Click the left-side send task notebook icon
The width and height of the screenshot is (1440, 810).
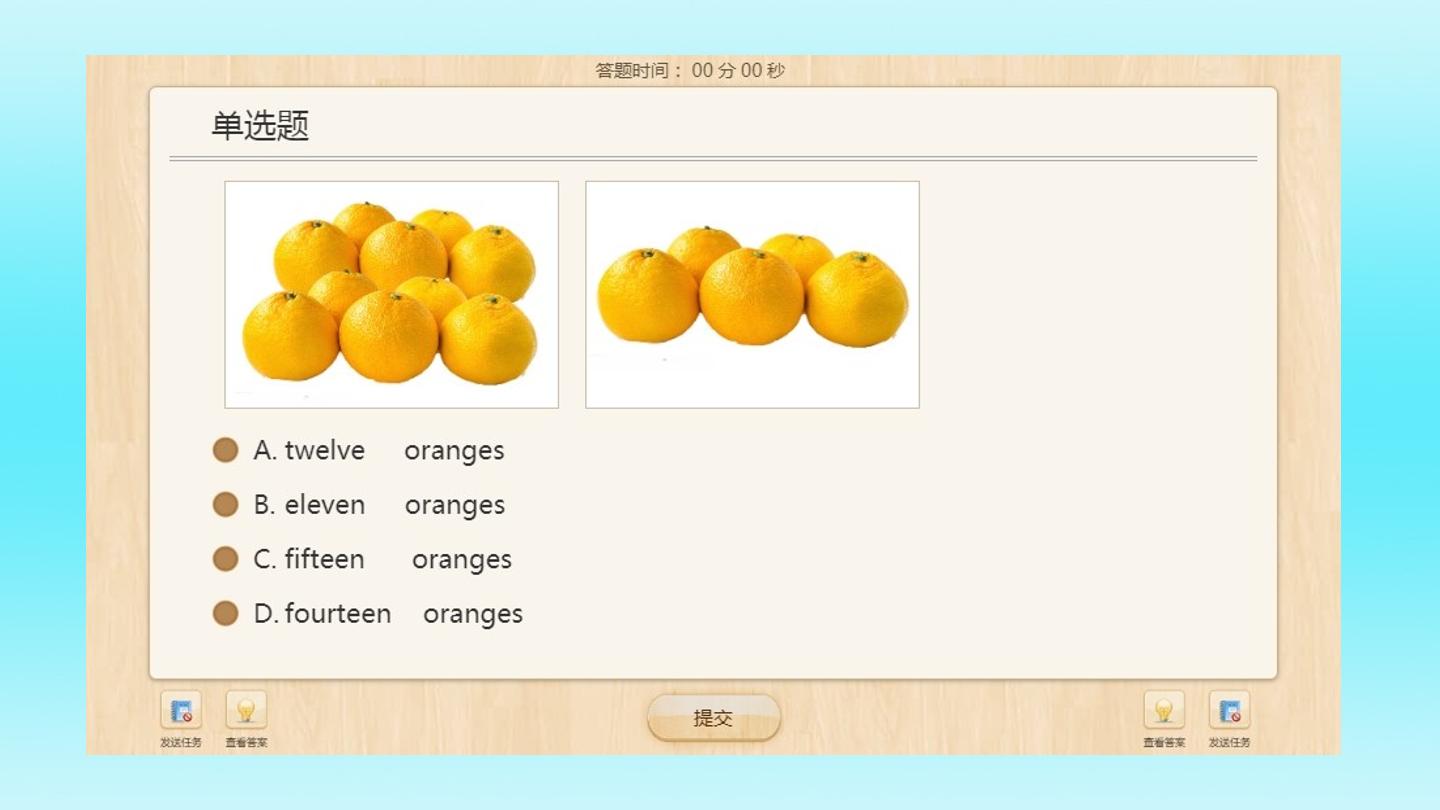point(181,710)
